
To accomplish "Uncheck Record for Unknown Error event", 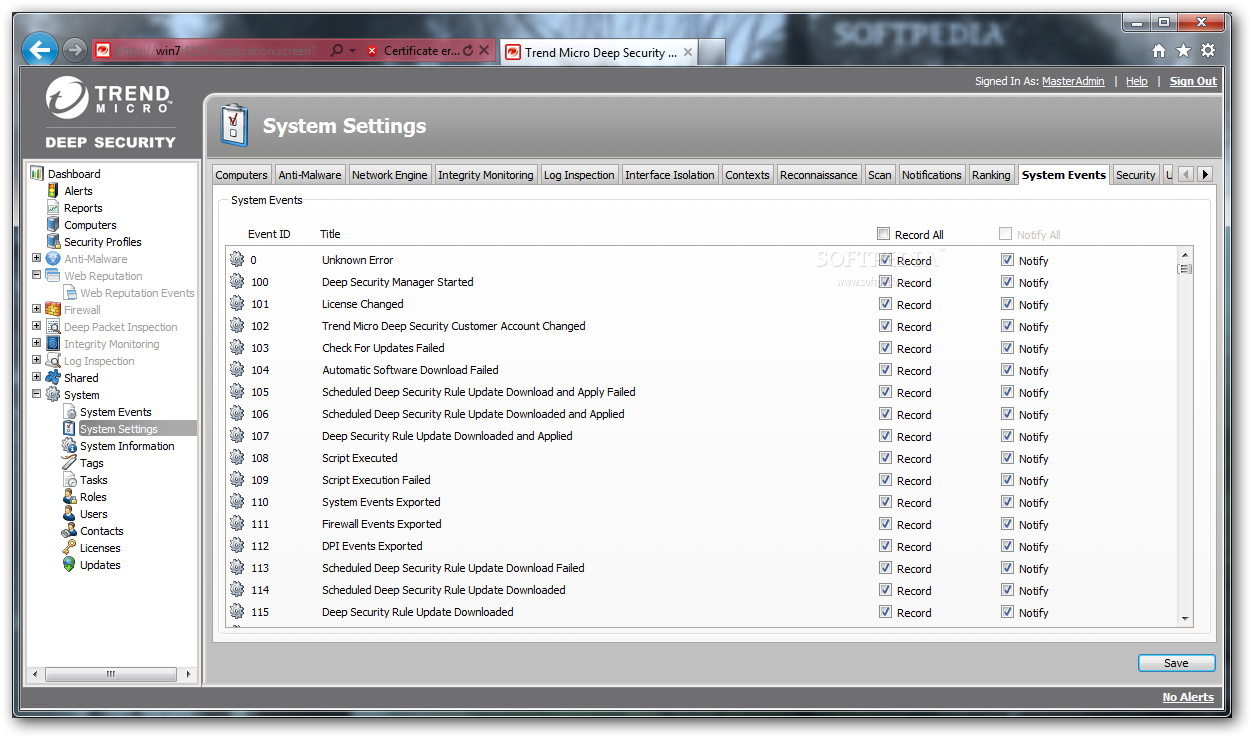I will (x=885, y=260).
